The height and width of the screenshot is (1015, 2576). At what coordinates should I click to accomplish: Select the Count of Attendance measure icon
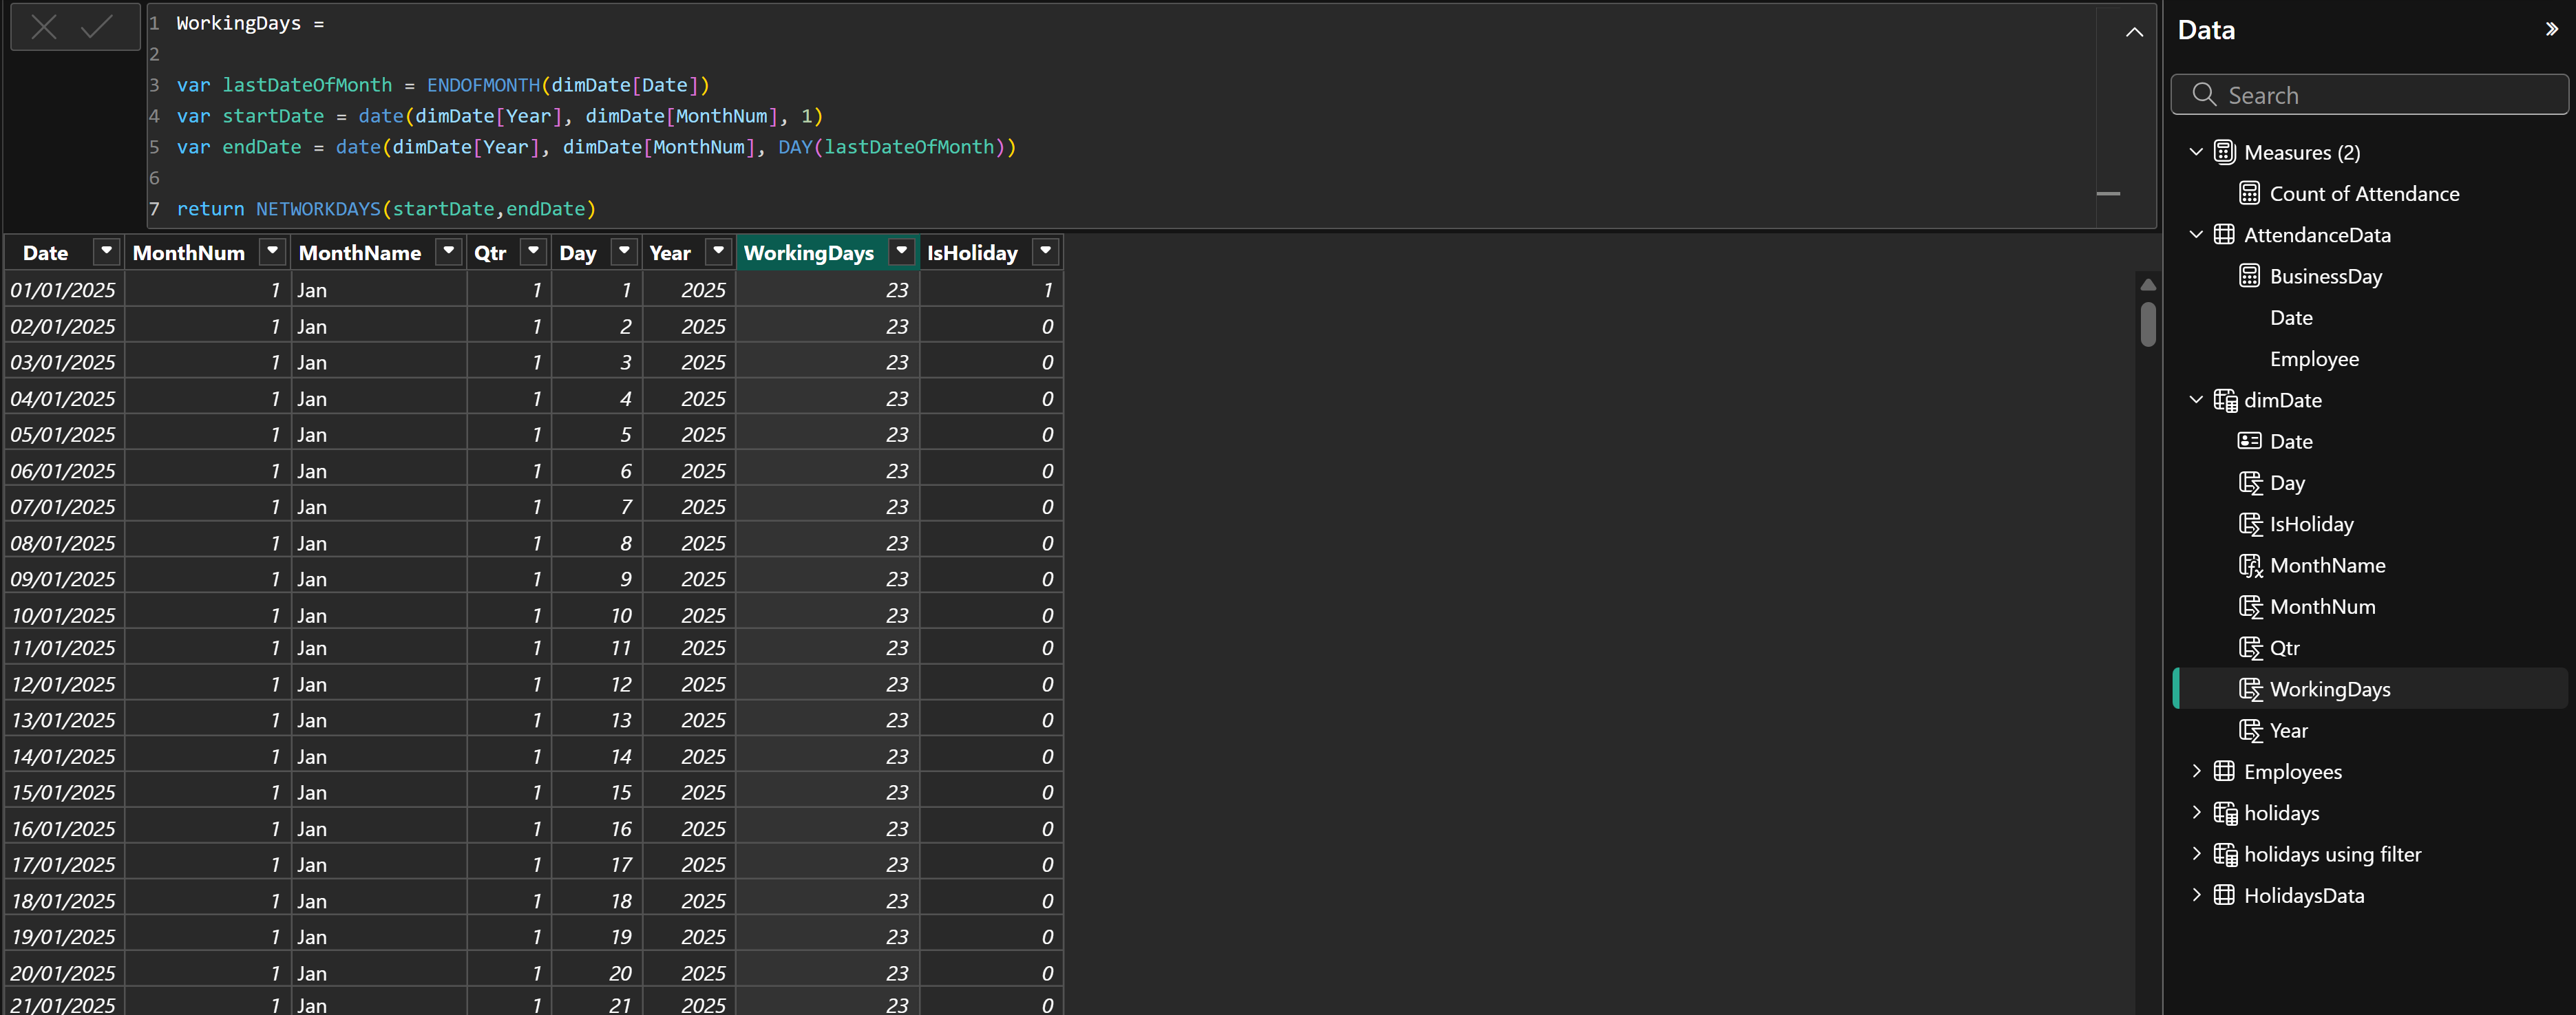pyautogui.click(x=2250, y=194)
